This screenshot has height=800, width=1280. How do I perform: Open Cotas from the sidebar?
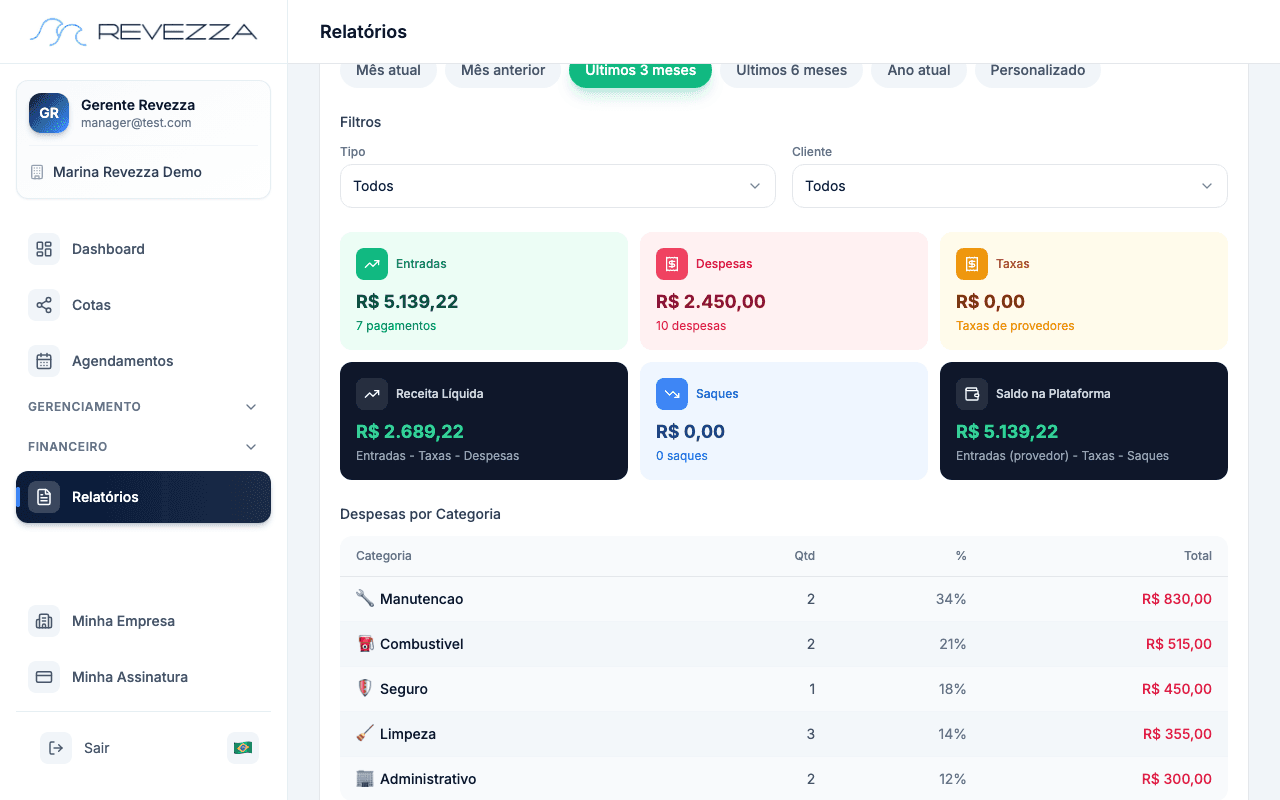143,305
